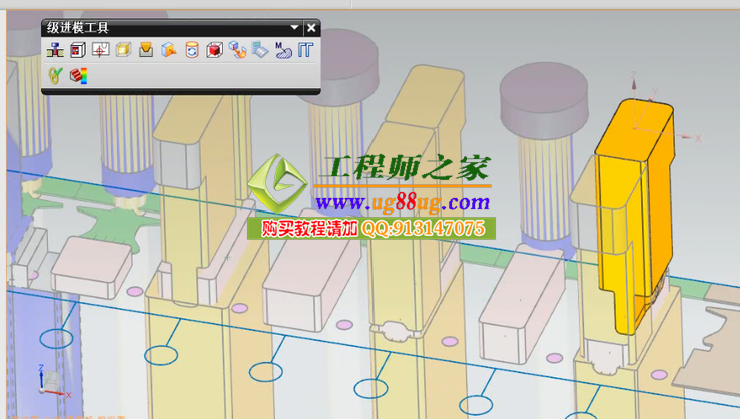Click the chain with green checkmark icon
The width and height of the screenshot is (740, 419).
coord(55,74)
